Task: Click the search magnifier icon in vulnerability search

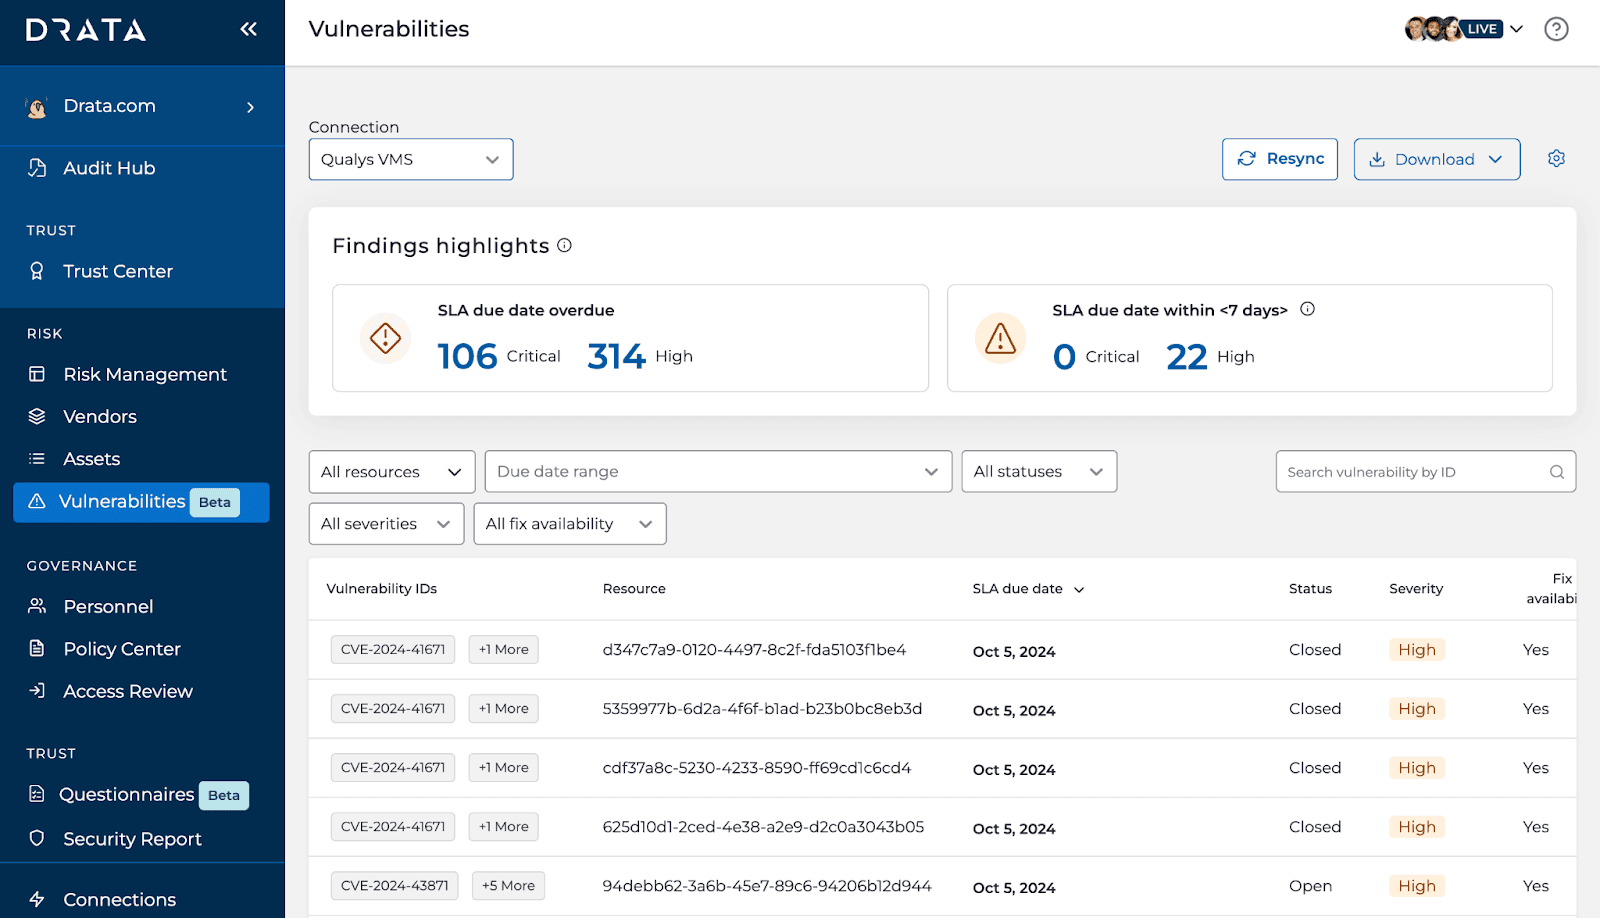Action: pos(1556,472)
